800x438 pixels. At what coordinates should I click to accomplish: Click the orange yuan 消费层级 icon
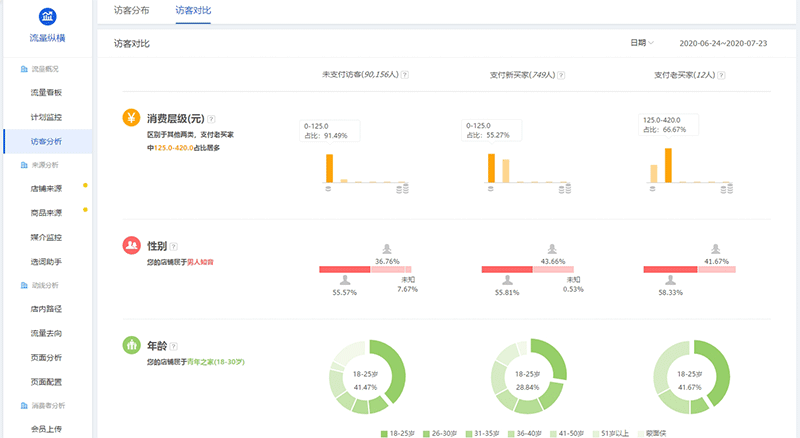click(x=131, y=118)
